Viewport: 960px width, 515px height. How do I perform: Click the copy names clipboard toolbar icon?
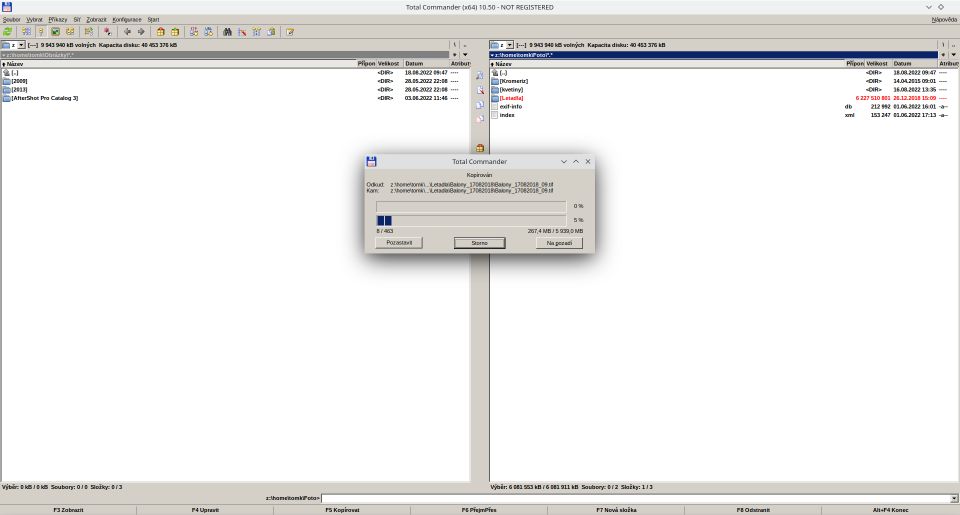(x=271, y=31)
